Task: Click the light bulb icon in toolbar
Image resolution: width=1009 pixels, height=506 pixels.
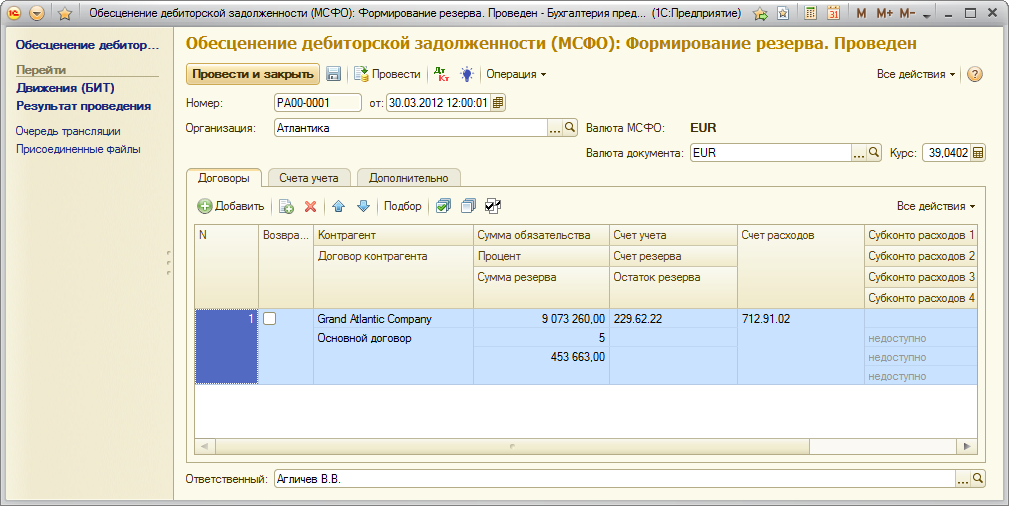Action: pyautogui.click(x=466, y=75)
